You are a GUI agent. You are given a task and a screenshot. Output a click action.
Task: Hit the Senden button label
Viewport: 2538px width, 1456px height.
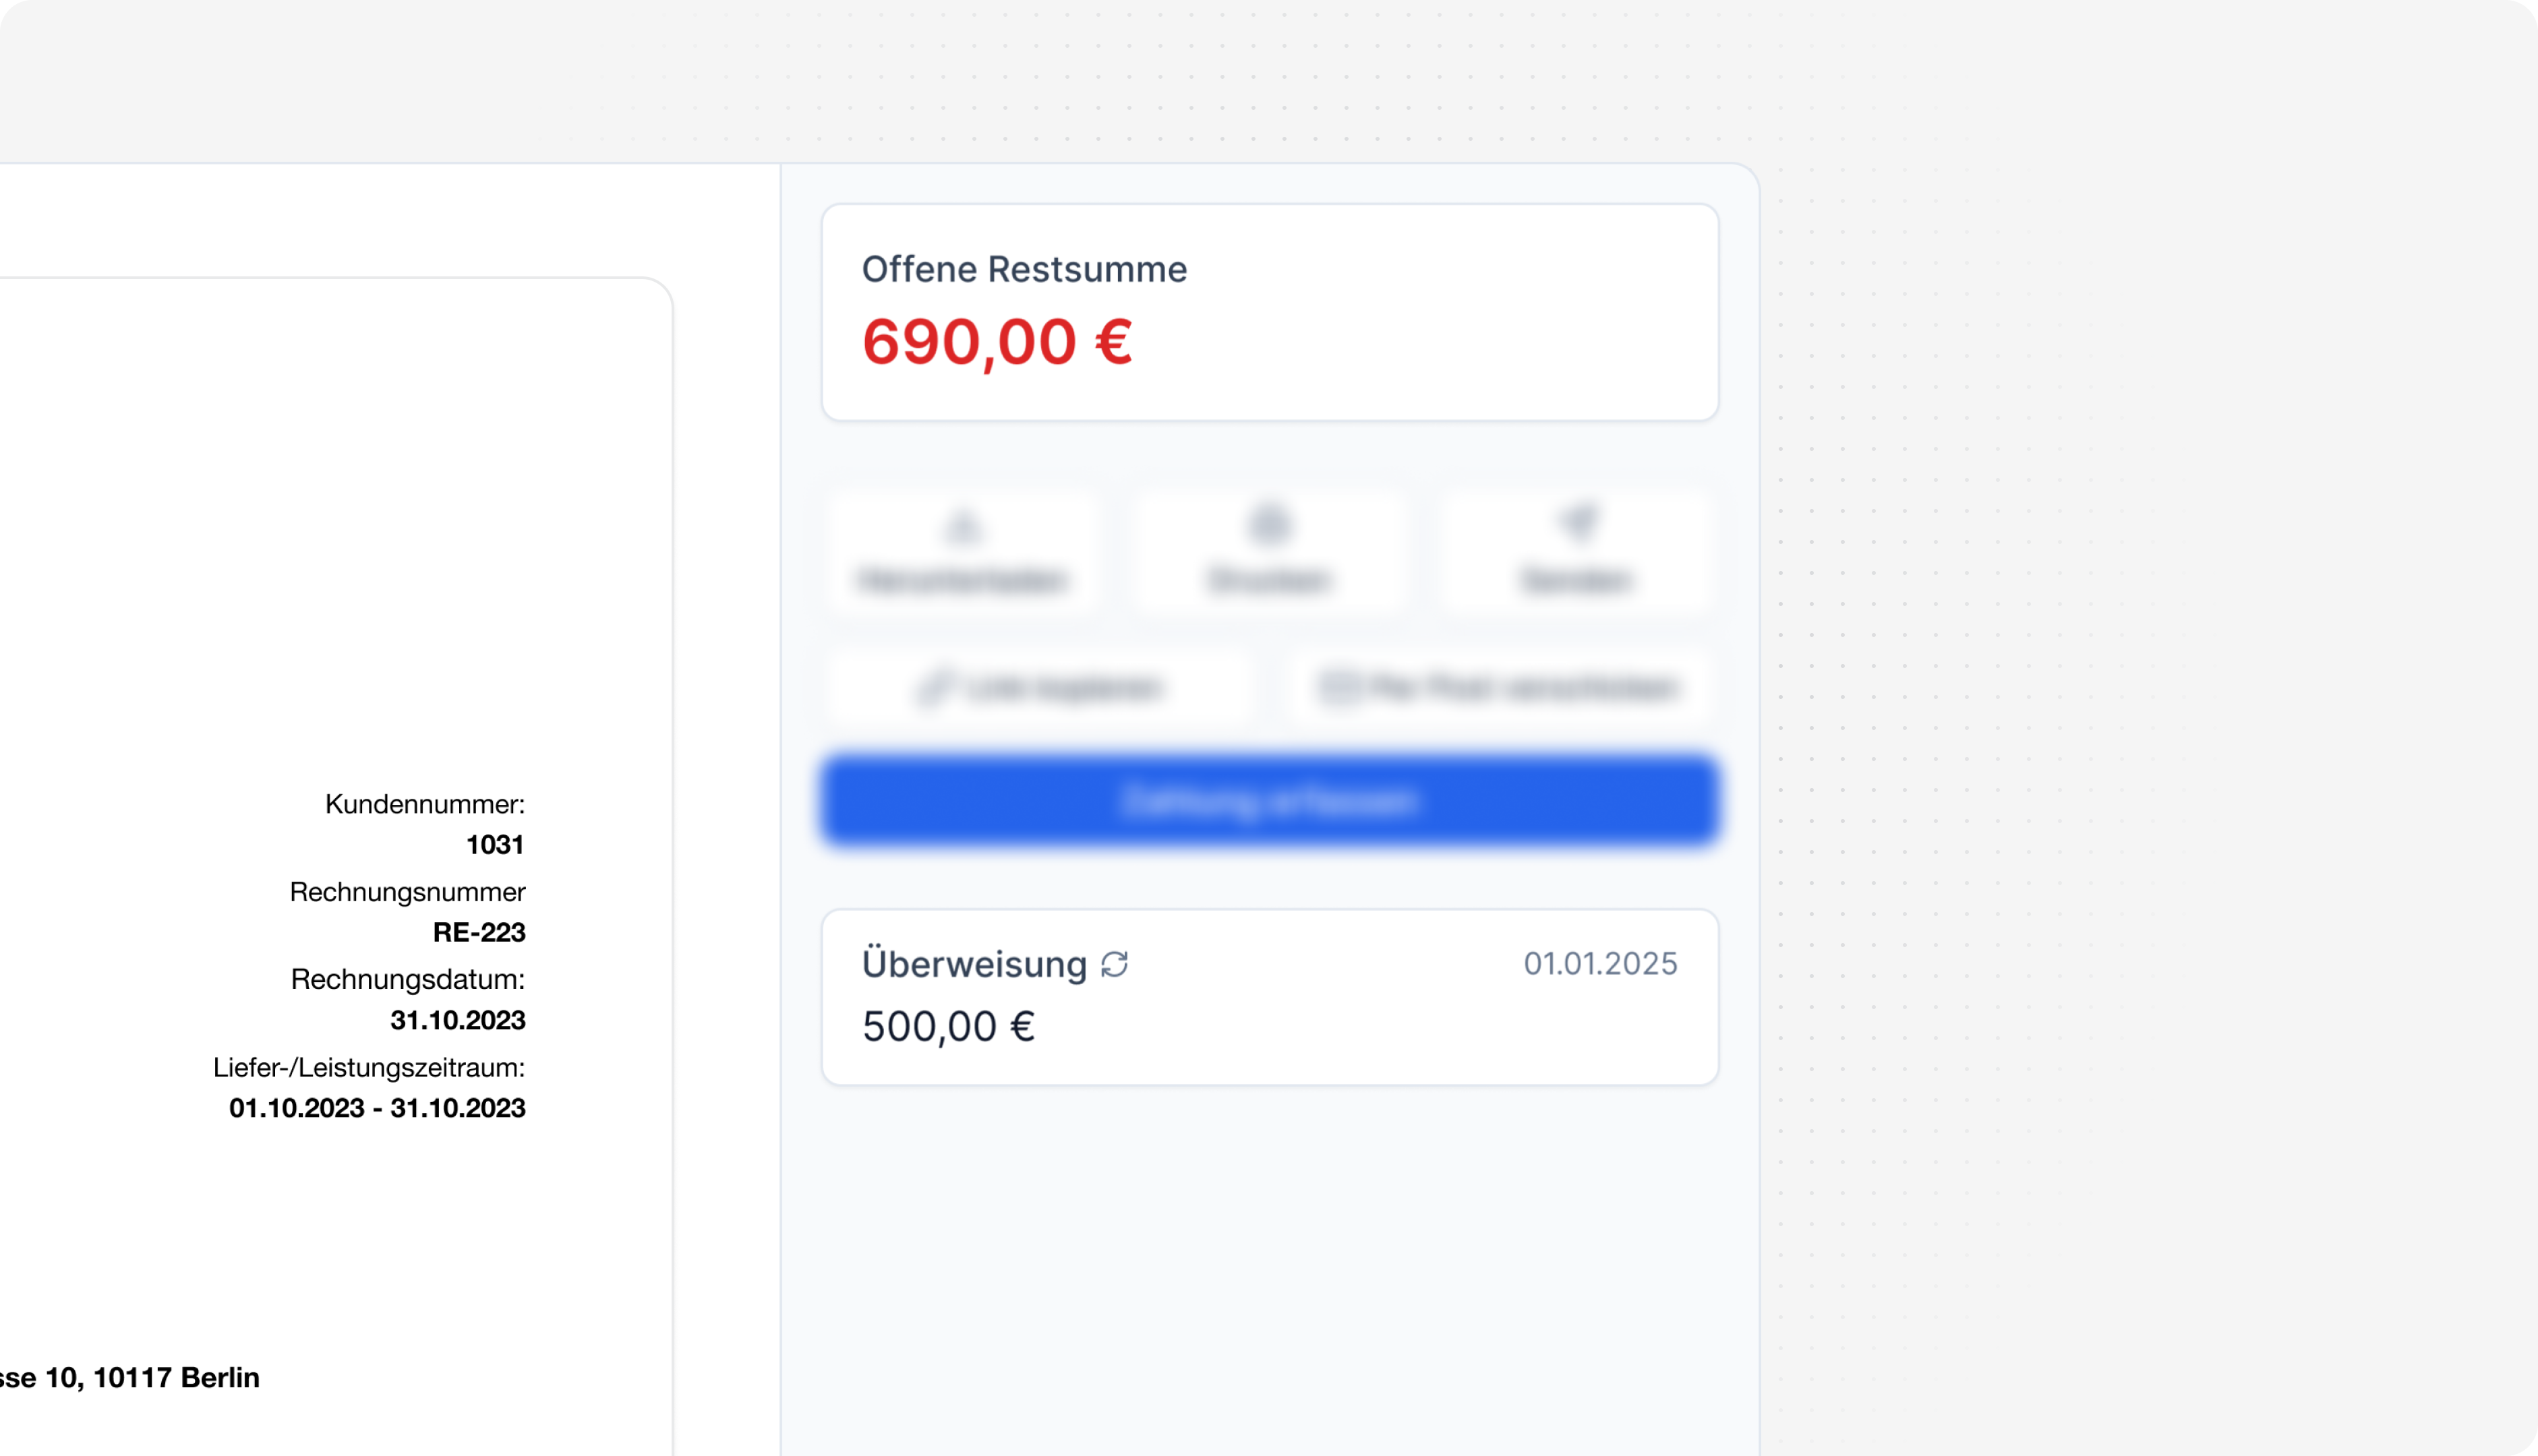tap(1577, 580)
